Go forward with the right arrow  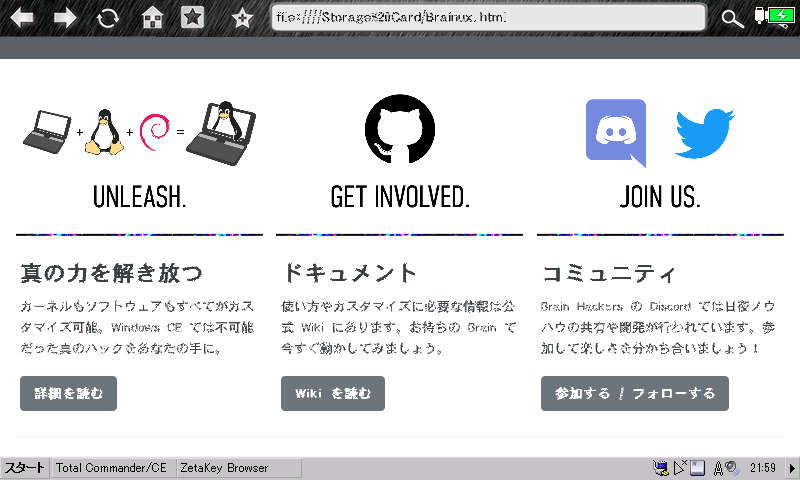point(65,18)
